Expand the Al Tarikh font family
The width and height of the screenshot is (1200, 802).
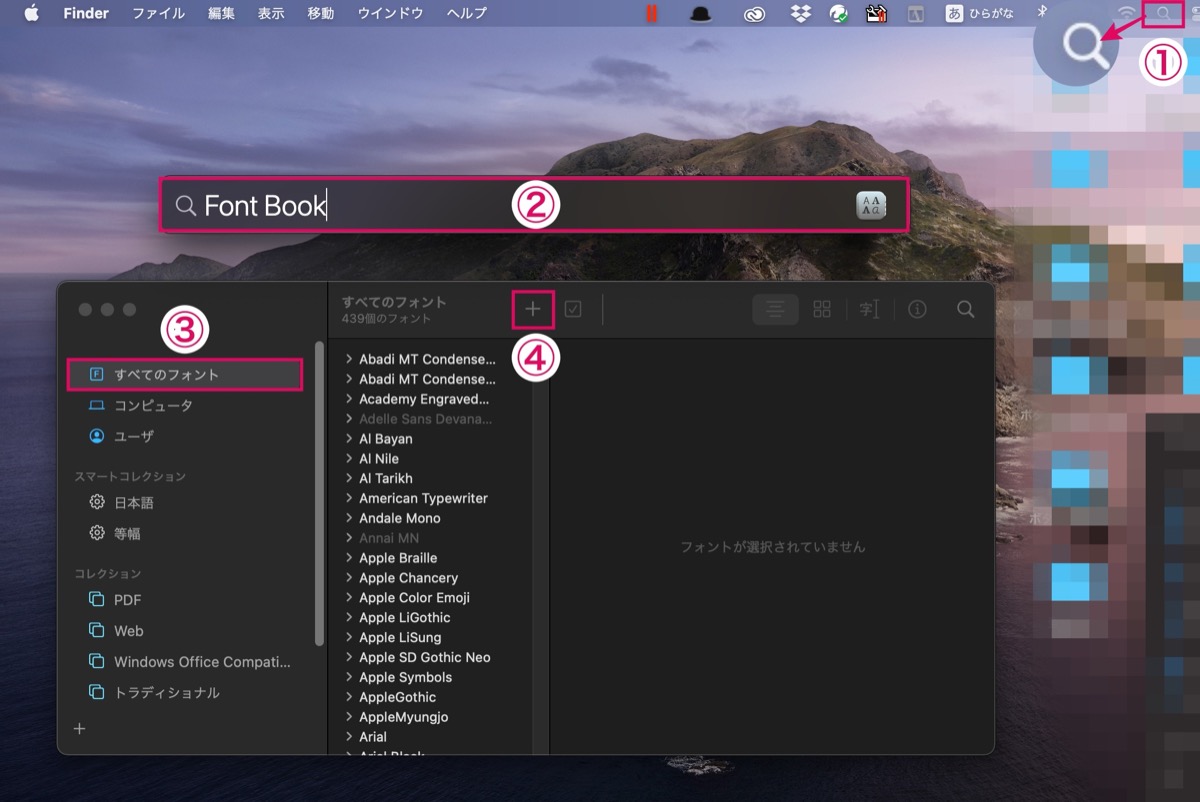(x=348, y=479)
